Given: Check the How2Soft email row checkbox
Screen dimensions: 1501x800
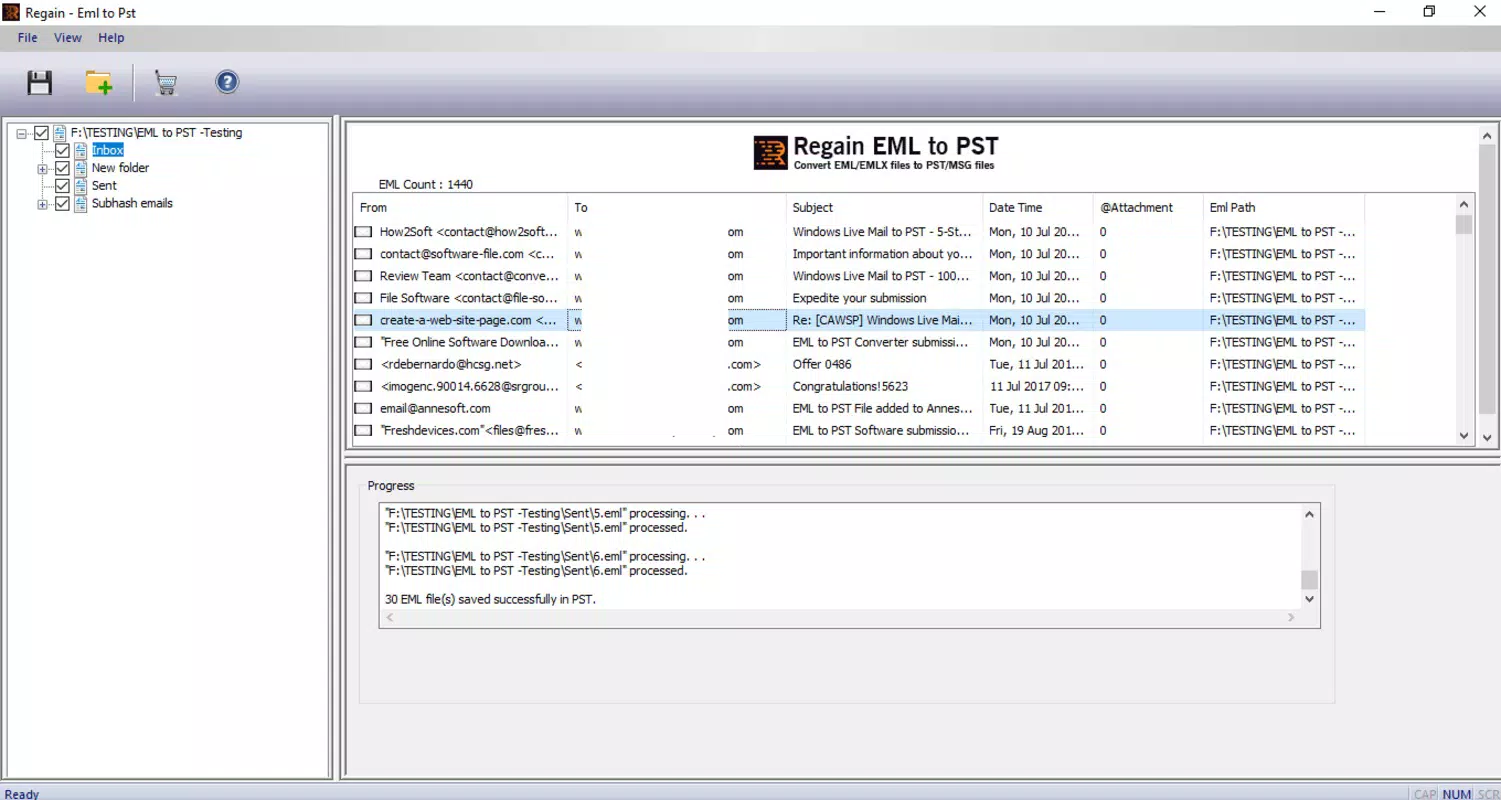Looking at the screenshot, I should (x=363, y=232).
